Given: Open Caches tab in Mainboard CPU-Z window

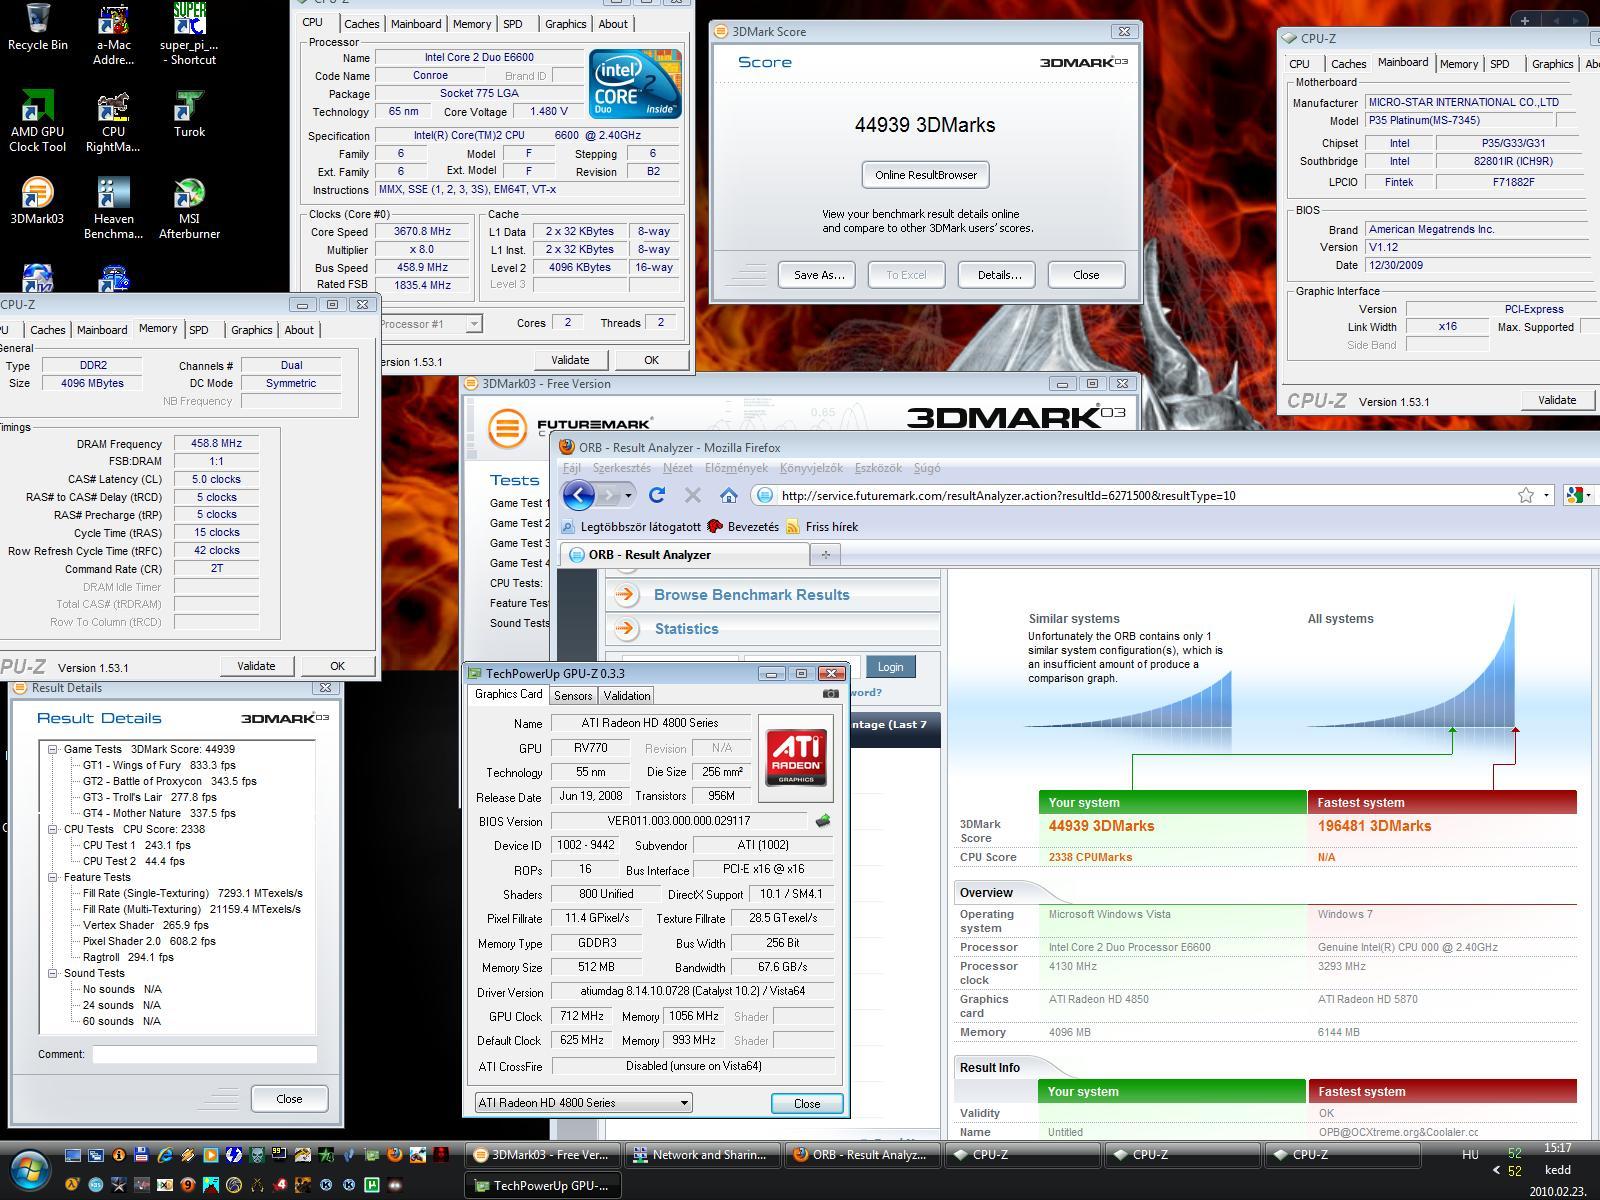Looking at the screenshot, I should (x=1348, y=64).
